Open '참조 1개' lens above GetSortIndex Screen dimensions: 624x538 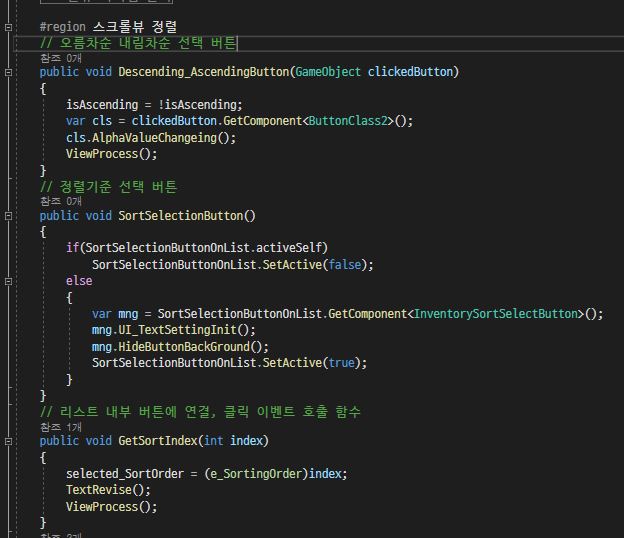click(x=60, y=427)
